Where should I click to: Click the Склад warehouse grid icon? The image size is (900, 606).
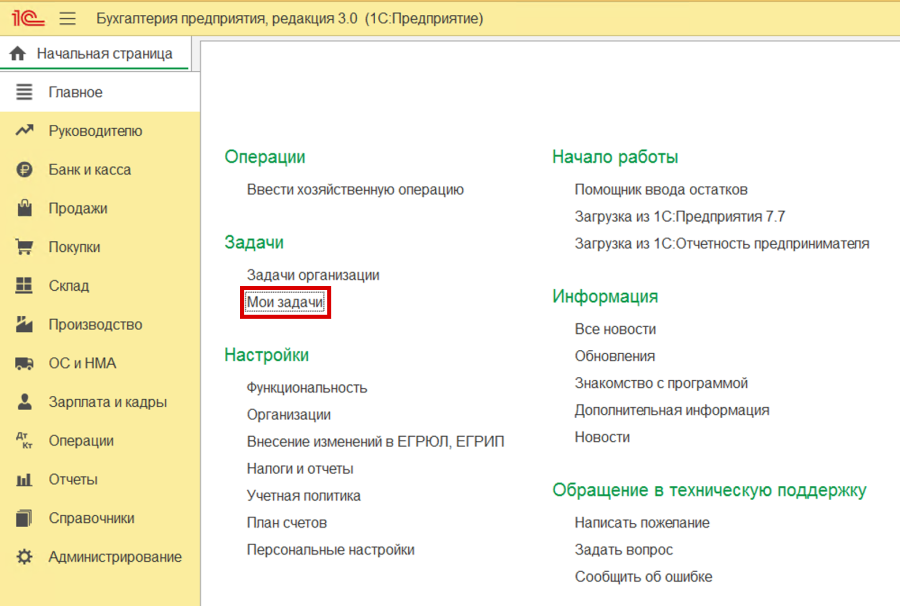25,286
